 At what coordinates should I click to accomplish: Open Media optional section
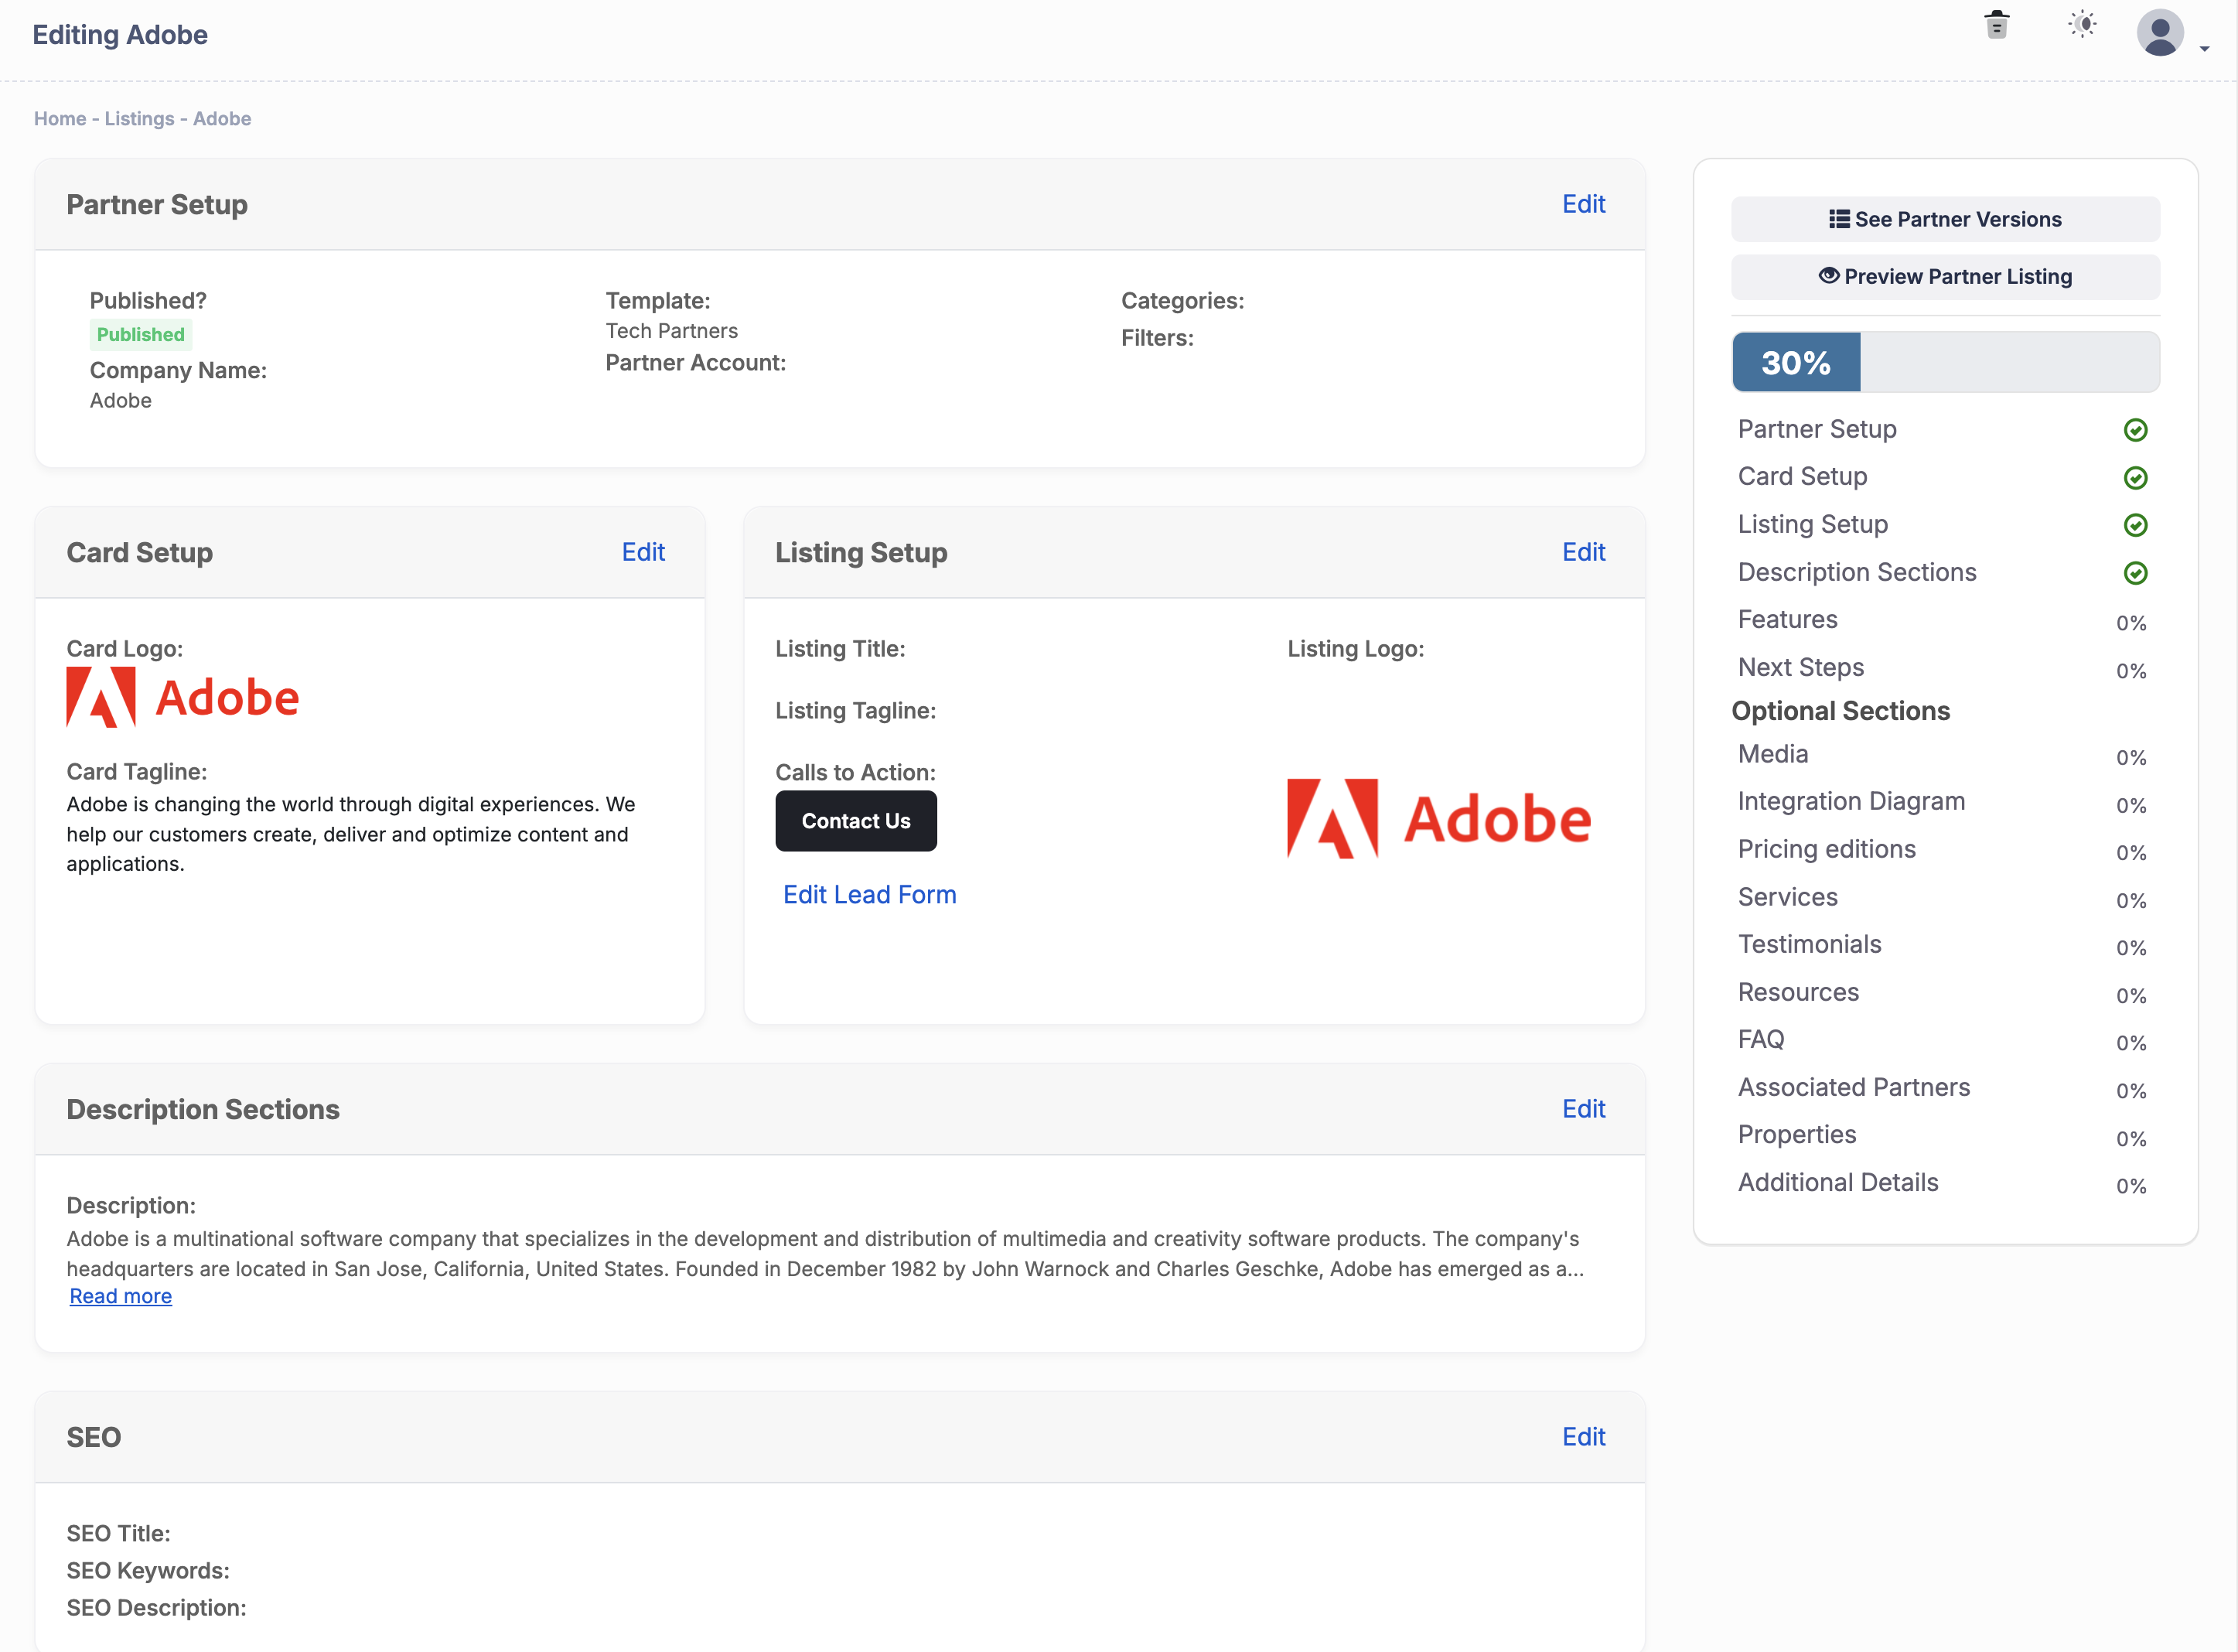pyautogui.click(x=1773, y=754)
